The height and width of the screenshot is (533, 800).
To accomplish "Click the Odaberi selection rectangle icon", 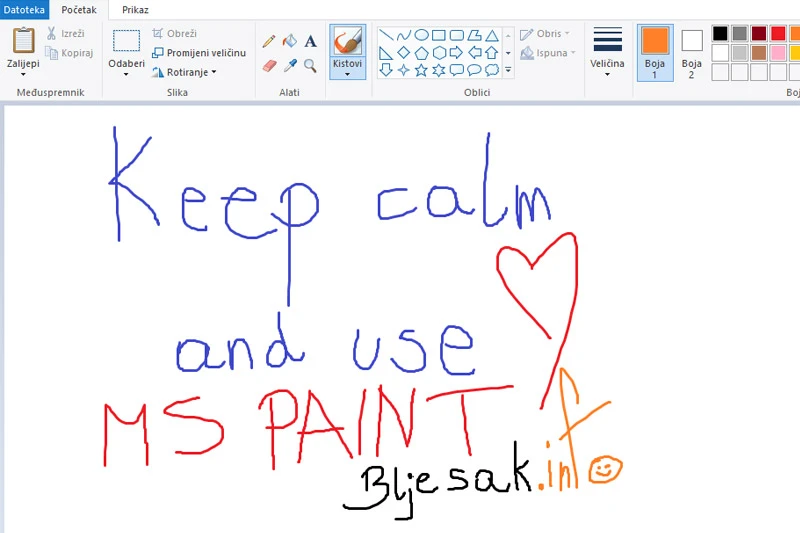I will point(126,41).
